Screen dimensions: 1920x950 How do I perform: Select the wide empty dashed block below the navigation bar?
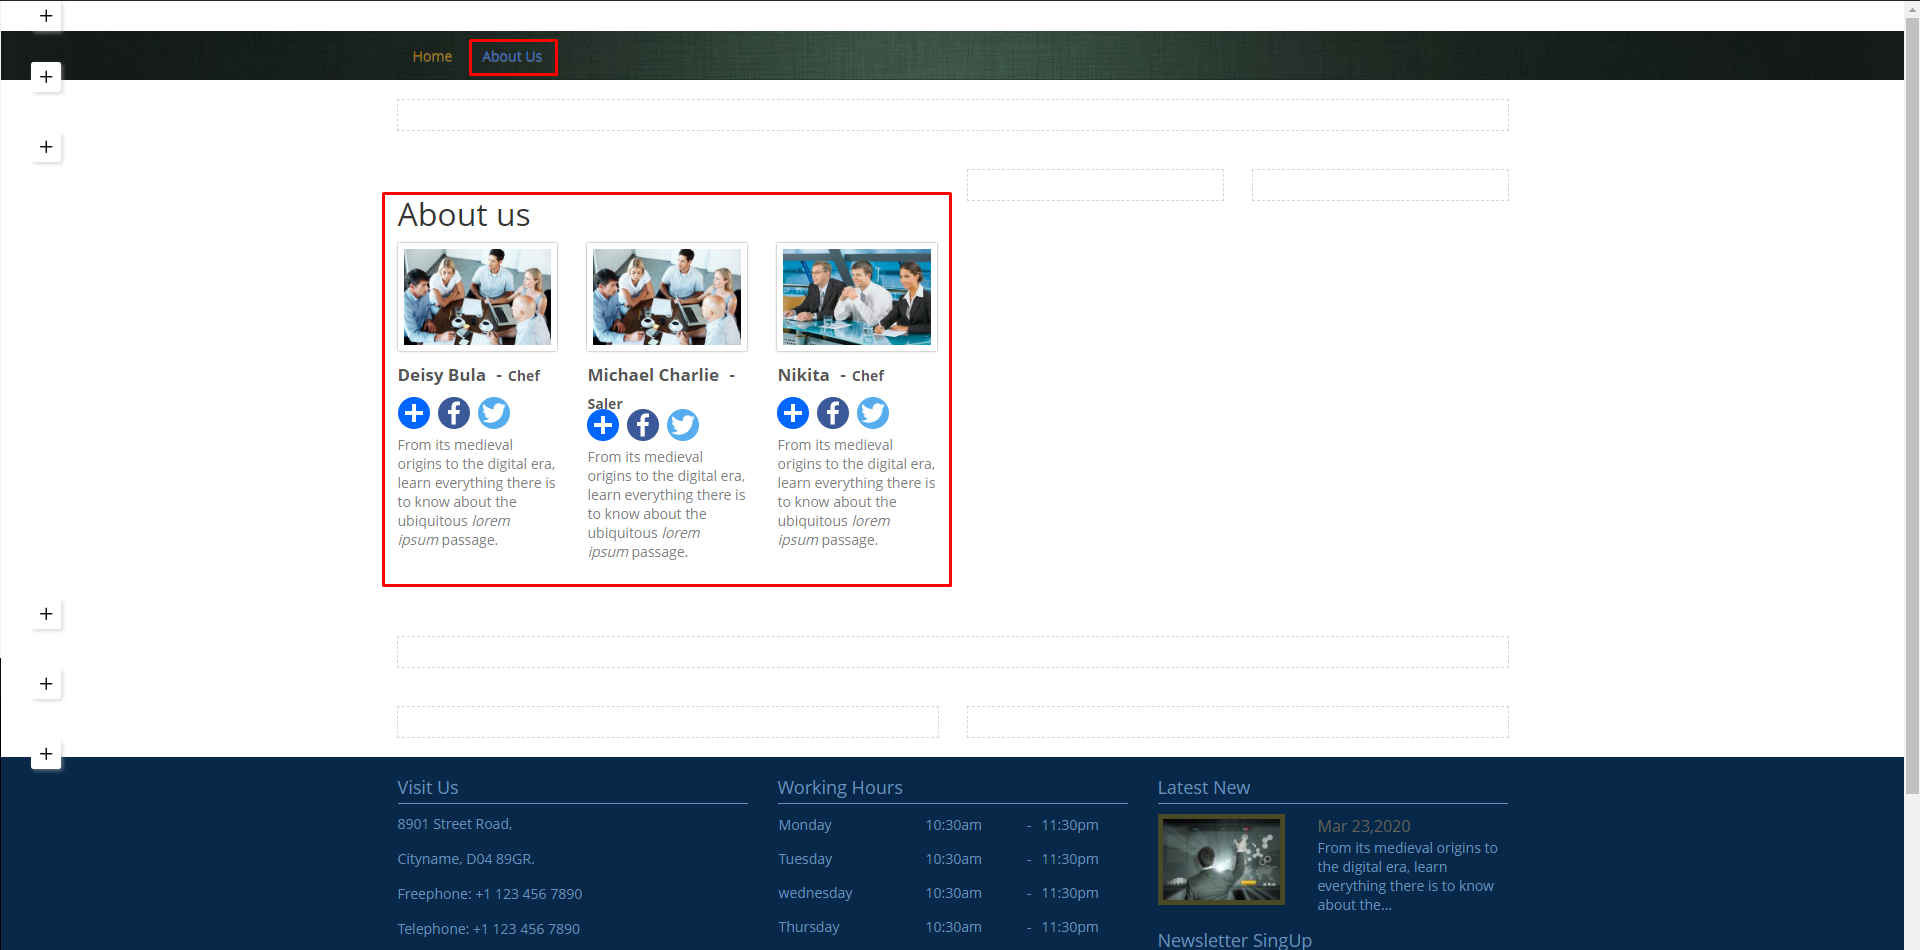[x=953, y=115]
